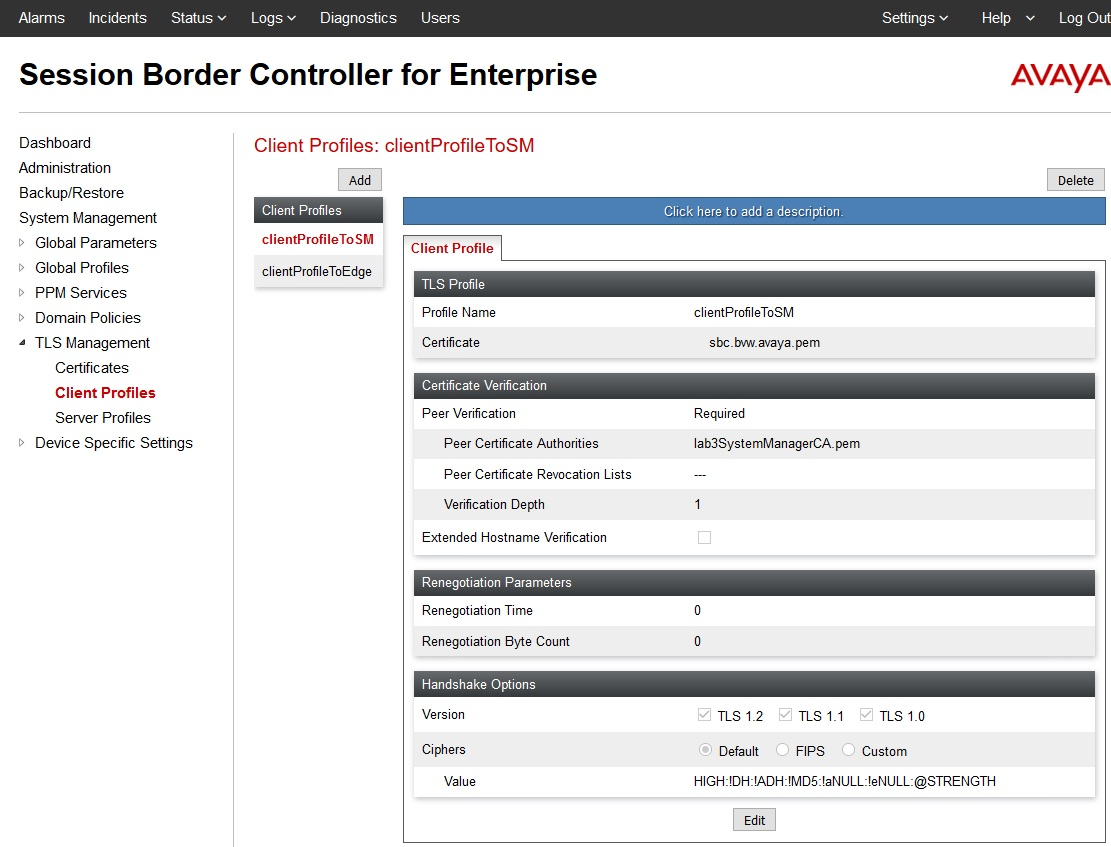Click the Add profile button

pyautogui.click(x=360, y=180)
